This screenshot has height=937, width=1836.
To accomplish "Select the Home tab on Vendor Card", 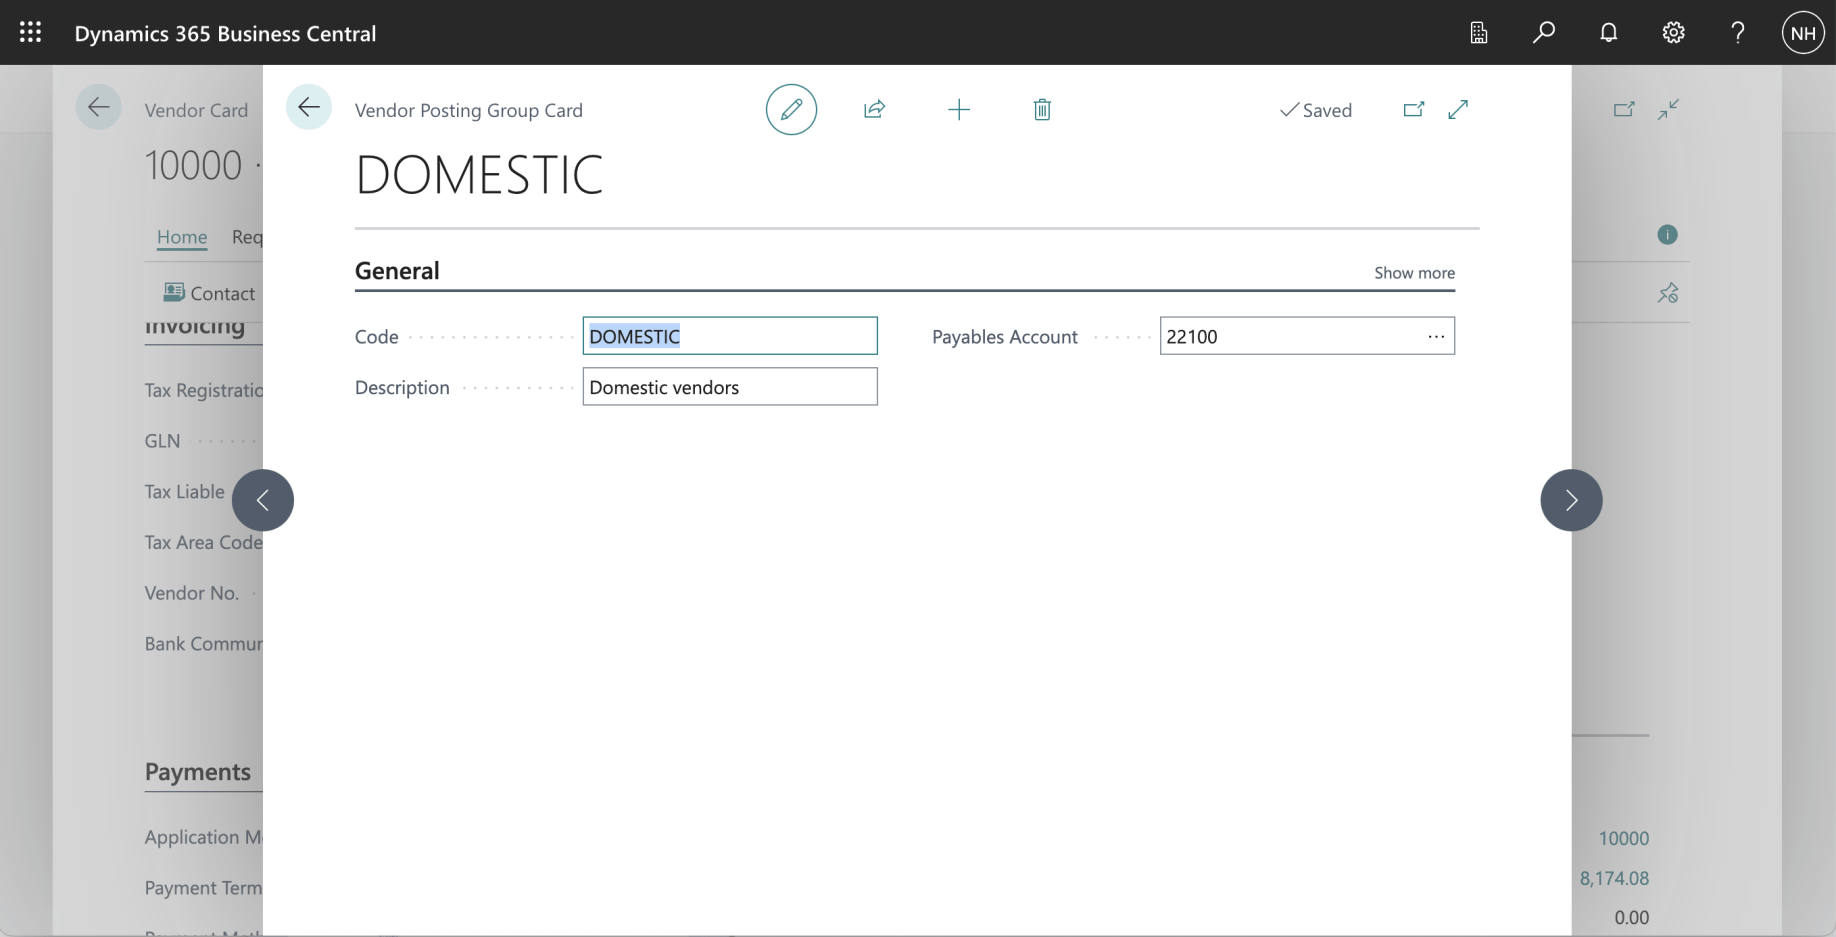I will (x=182, y=237).
